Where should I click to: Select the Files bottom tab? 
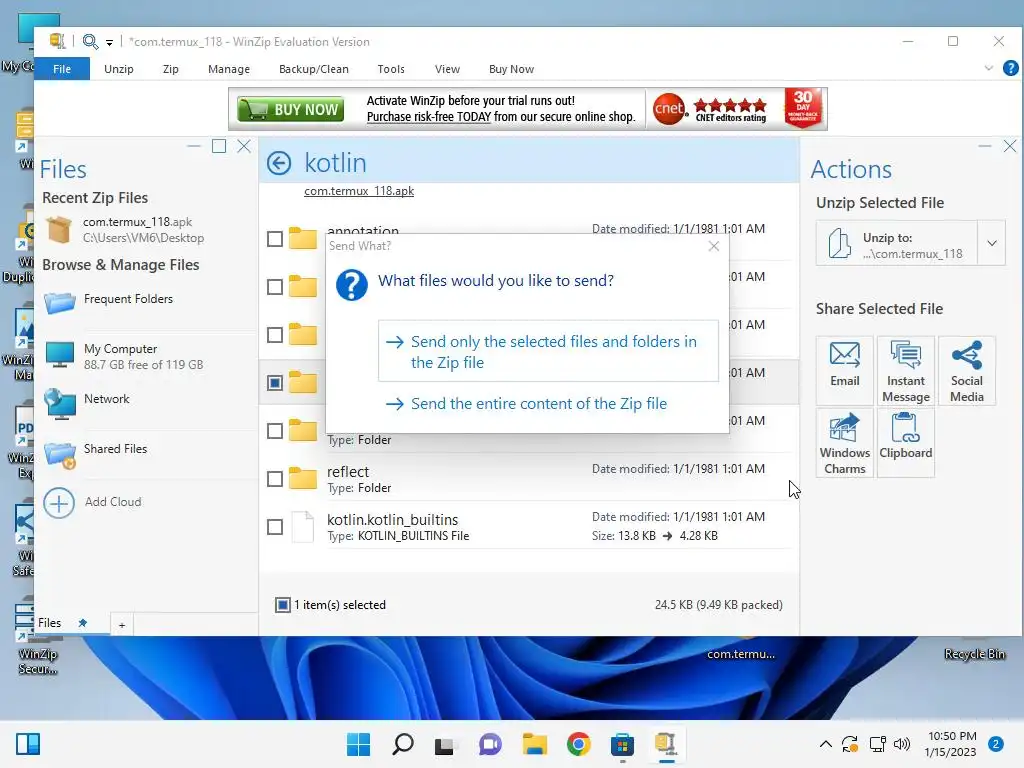coord(50,623)
